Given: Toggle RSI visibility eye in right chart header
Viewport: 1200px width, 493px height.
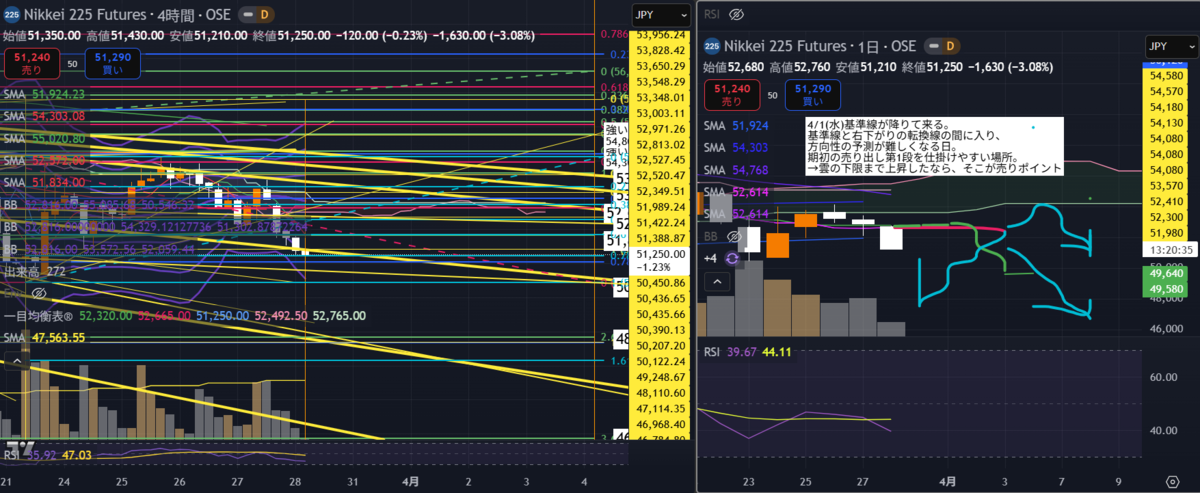Looking at the screenshot, I should pos(738,15).
